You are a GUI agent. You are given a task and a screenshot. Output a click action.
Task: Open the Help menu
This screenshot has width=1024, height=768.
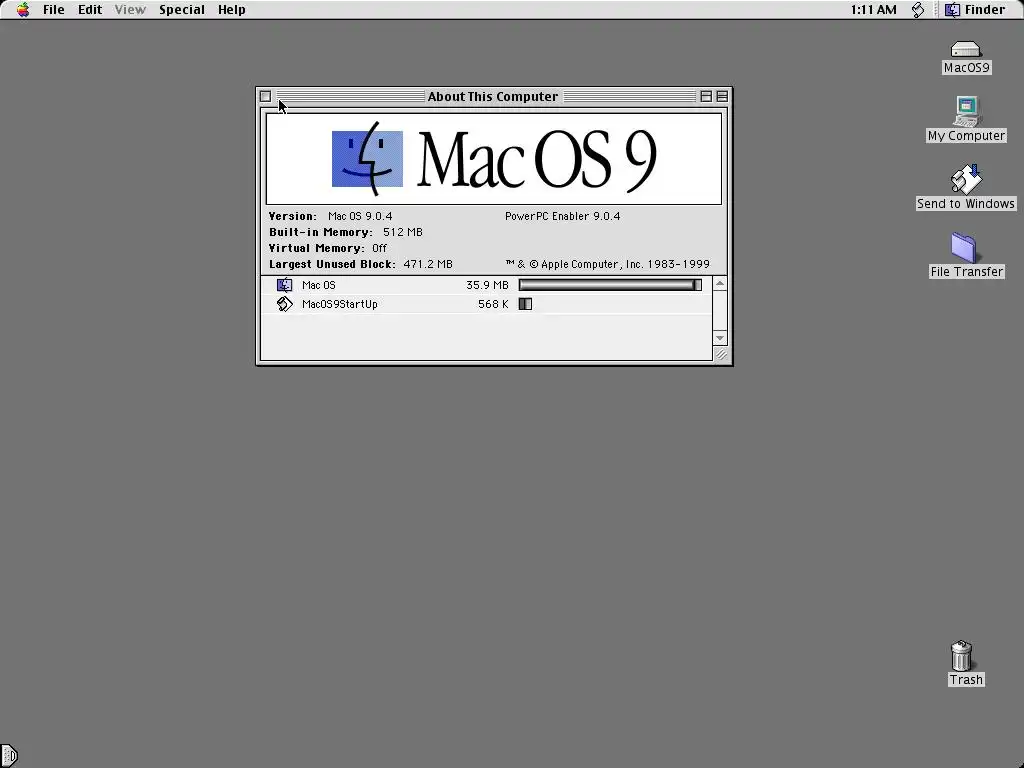pos(231,10)
